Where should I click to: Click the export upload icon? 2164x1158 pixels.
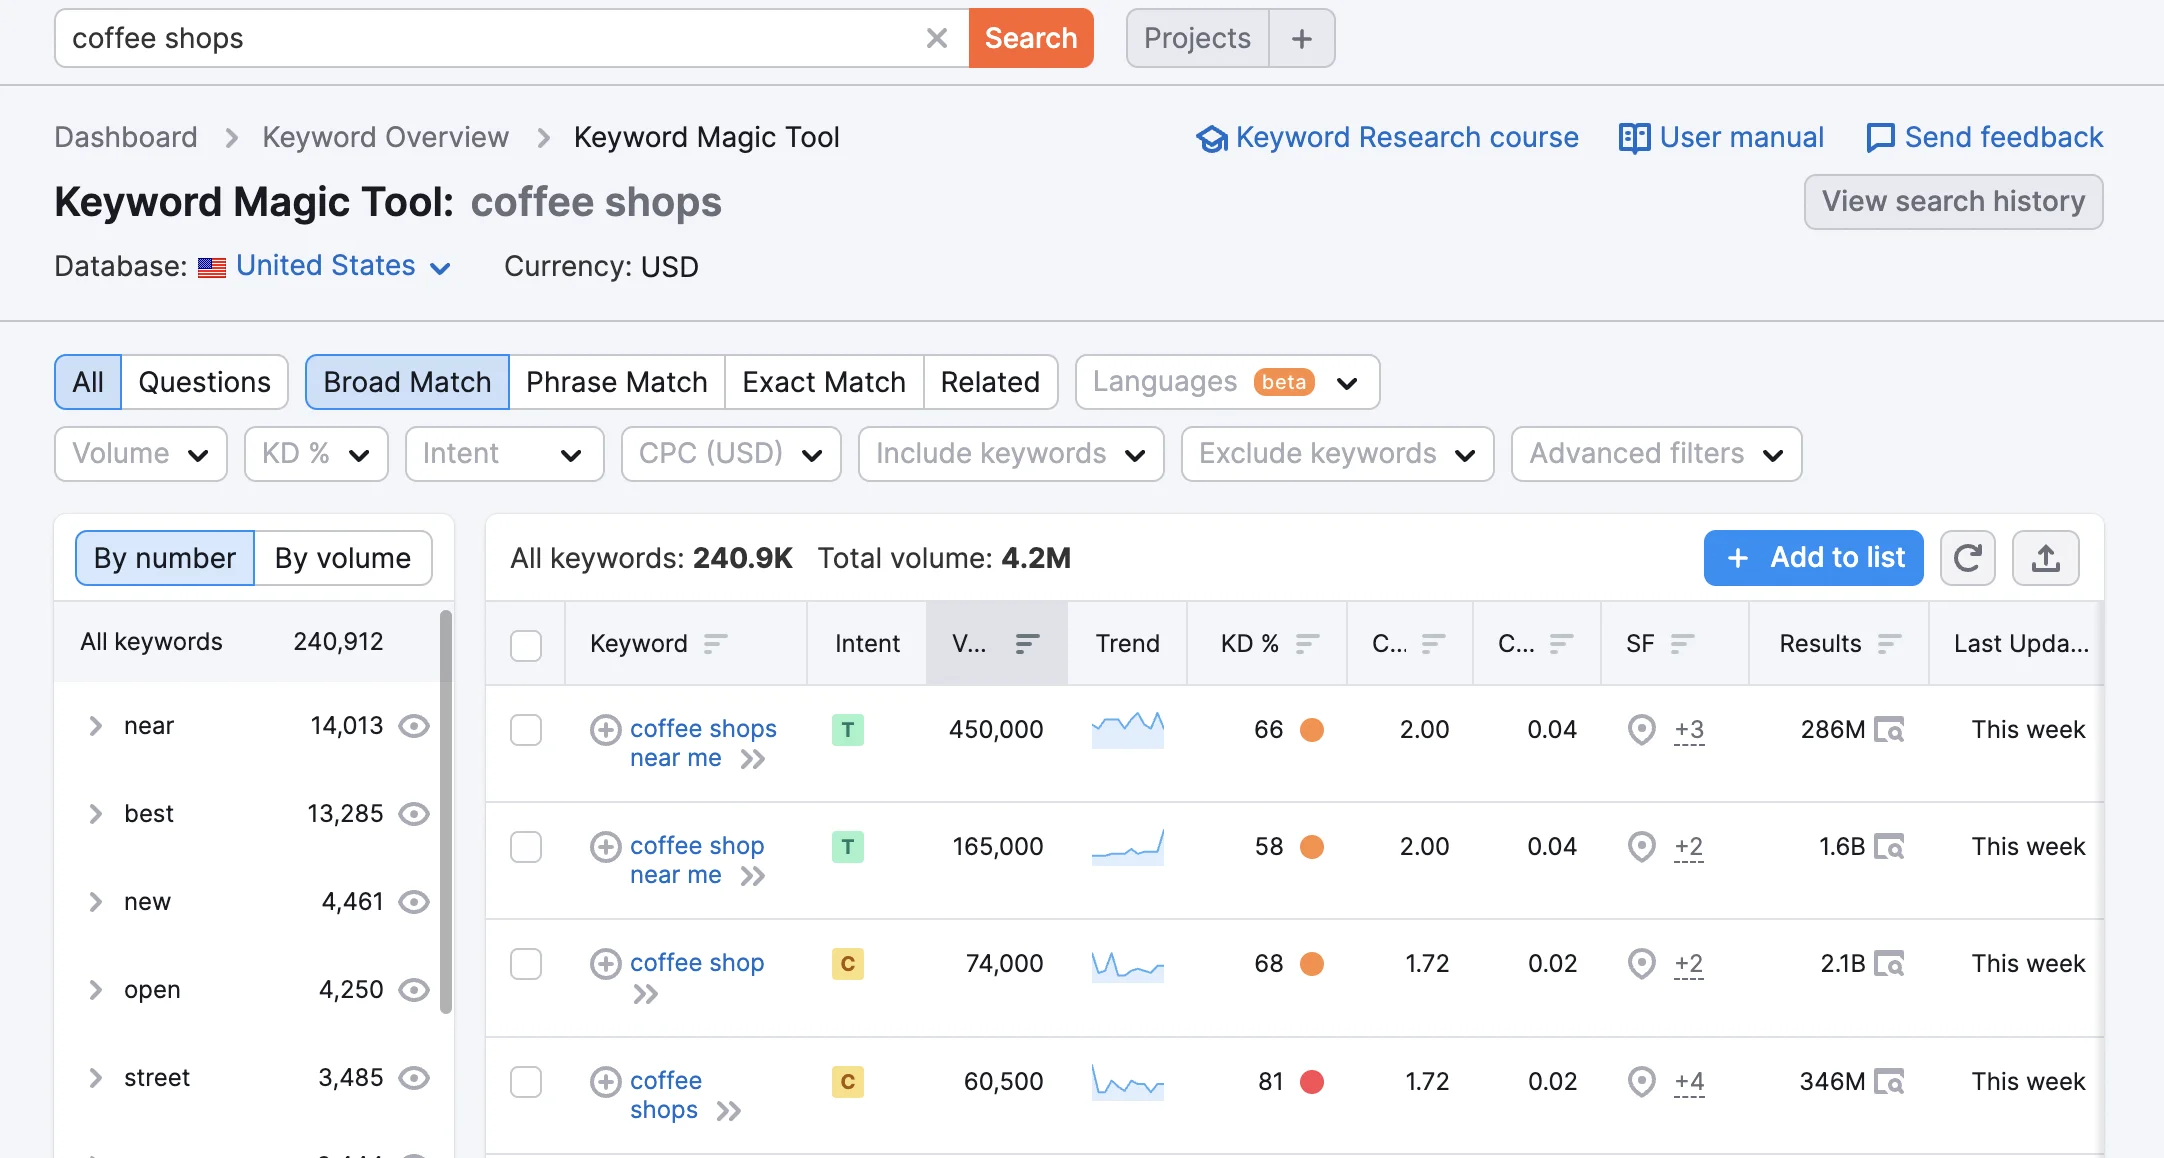pos(2045,558)
